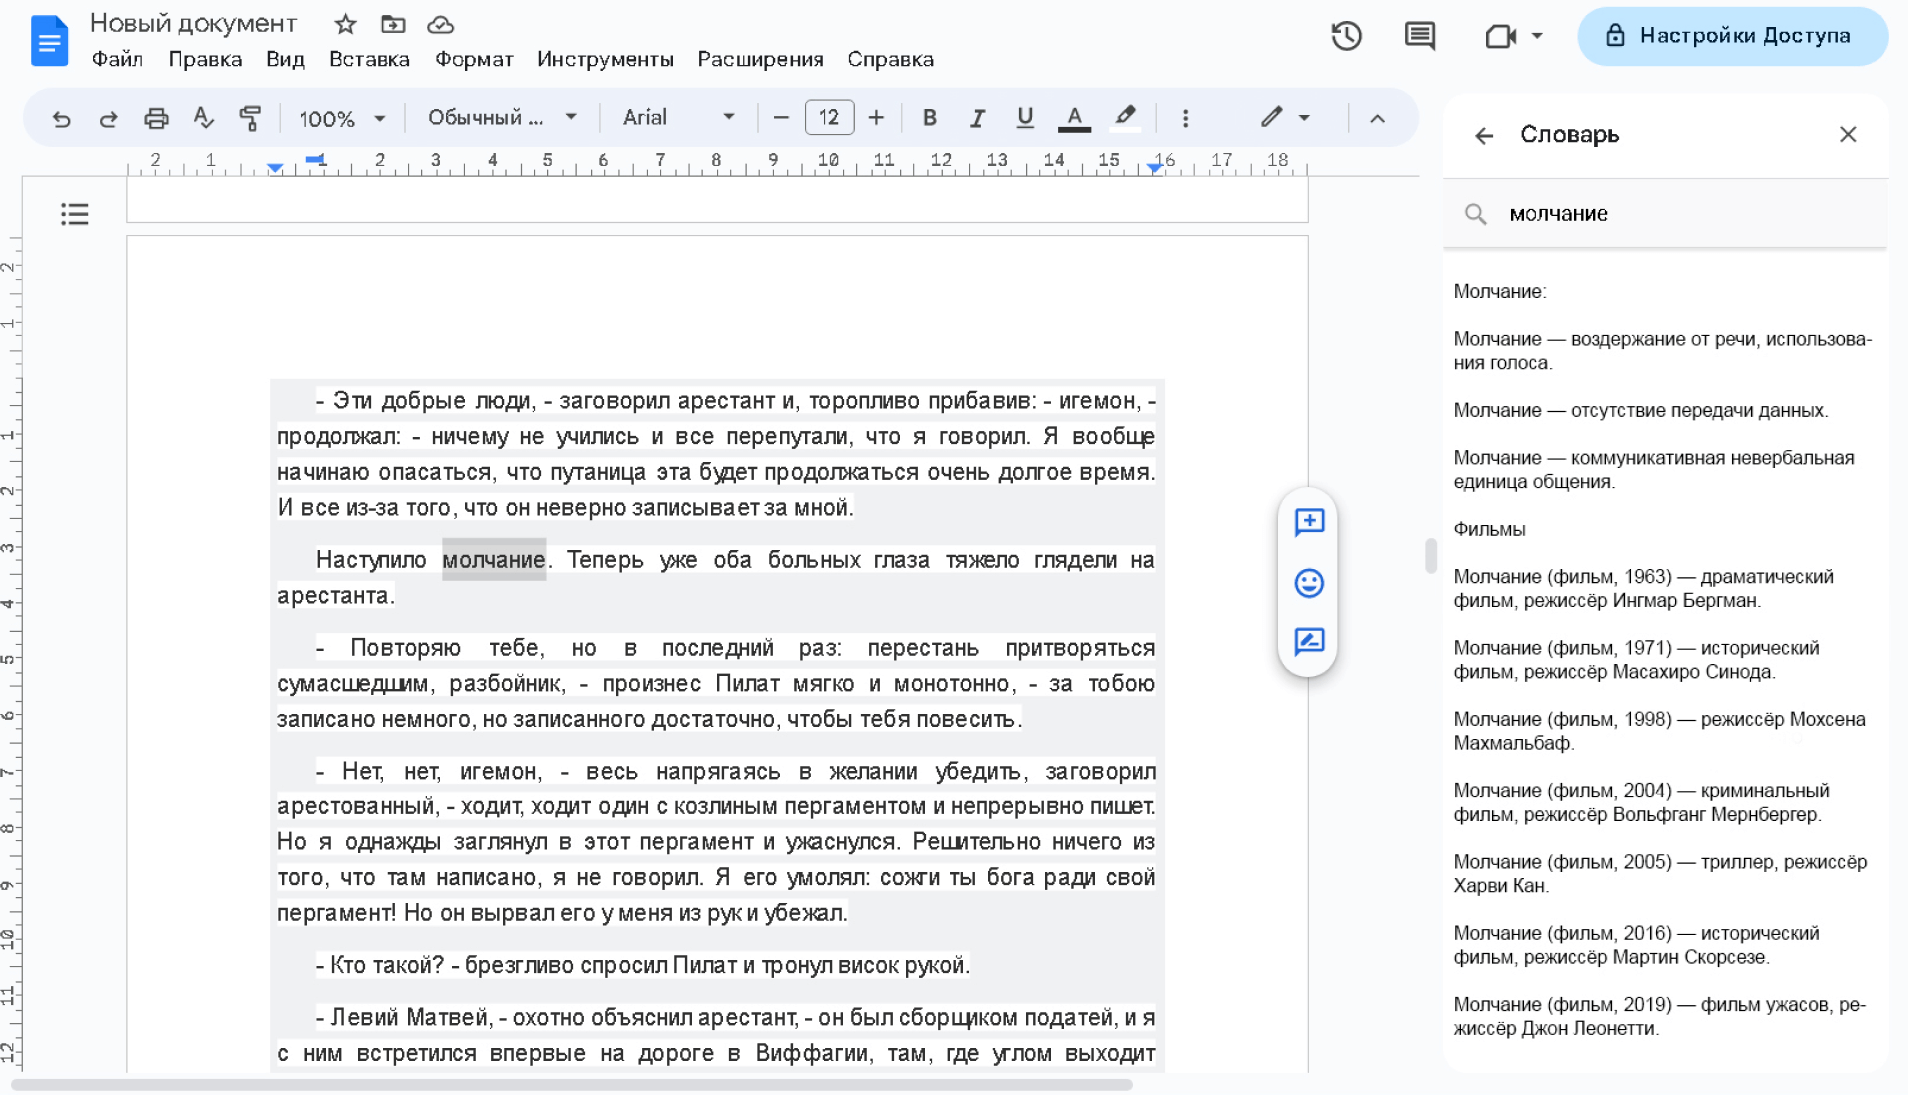Open version history clock icon

coord(1346,36)
